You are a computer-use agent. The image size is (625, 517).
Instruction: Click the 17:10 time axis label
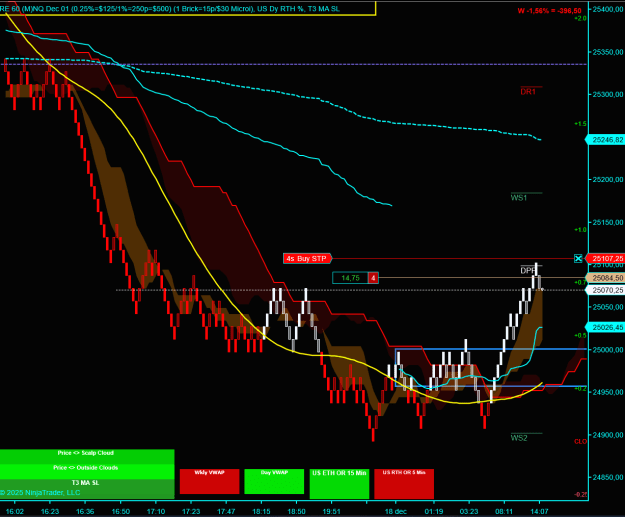(x=156, y=511)
